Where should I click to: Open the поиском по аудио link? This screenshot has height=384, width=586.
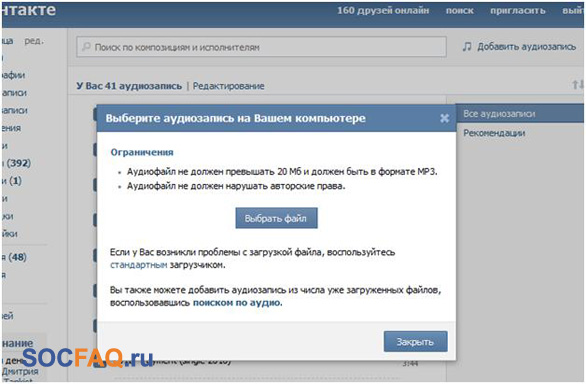point(237,302)
